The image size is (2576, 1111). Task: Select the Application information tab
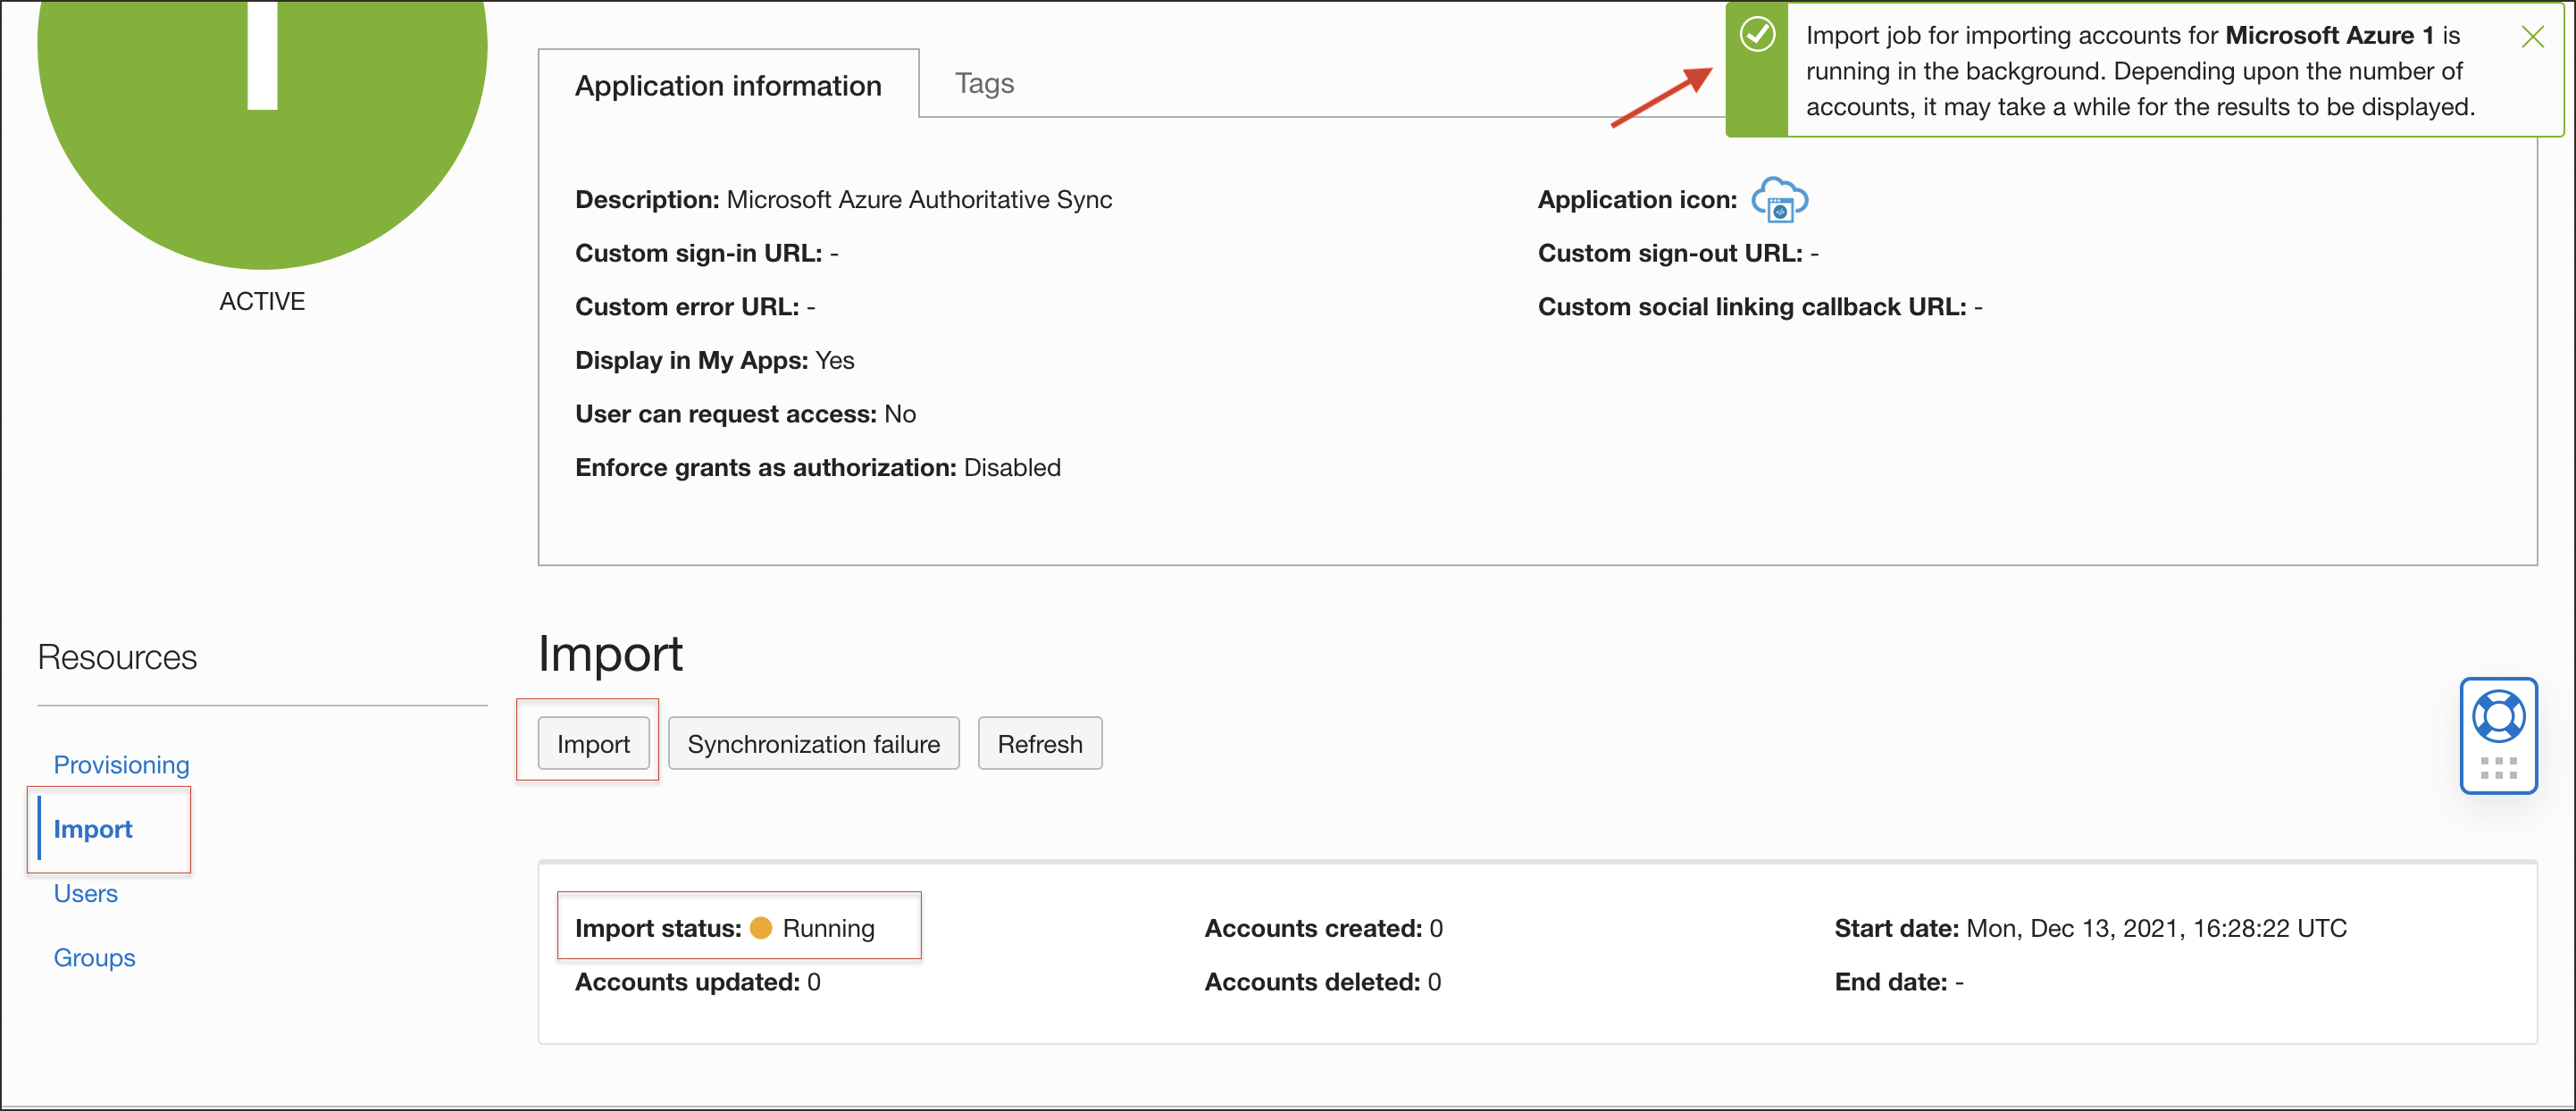[x=727, y=86]
